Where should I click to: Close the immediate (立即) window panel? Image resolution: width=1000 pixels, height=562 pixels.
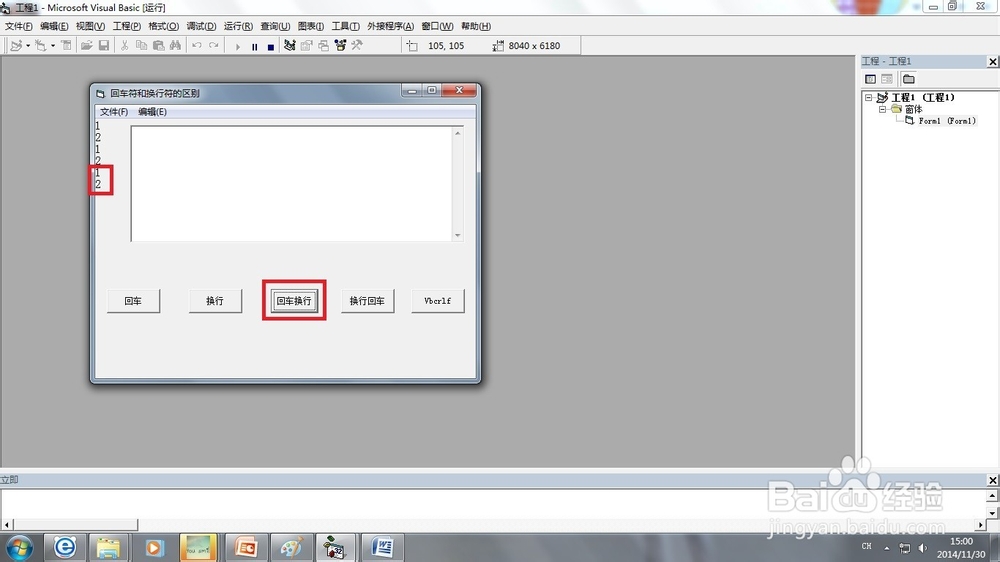992,480
